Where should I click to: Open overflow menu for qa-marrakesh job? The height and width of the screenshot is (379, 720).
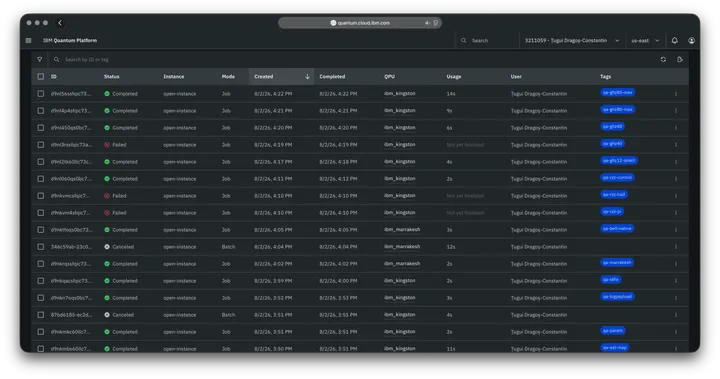coord(676,264)
